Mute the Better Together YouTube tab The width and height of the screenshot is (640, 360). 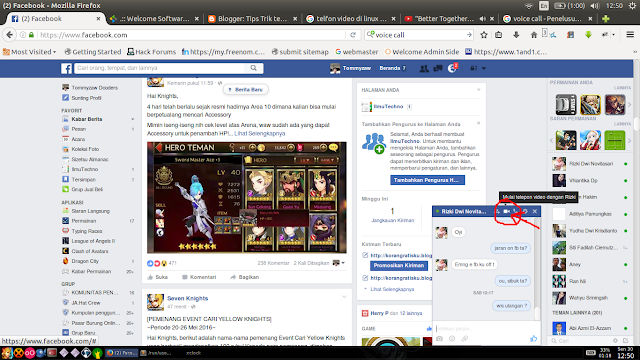click(x=483, y=19)
